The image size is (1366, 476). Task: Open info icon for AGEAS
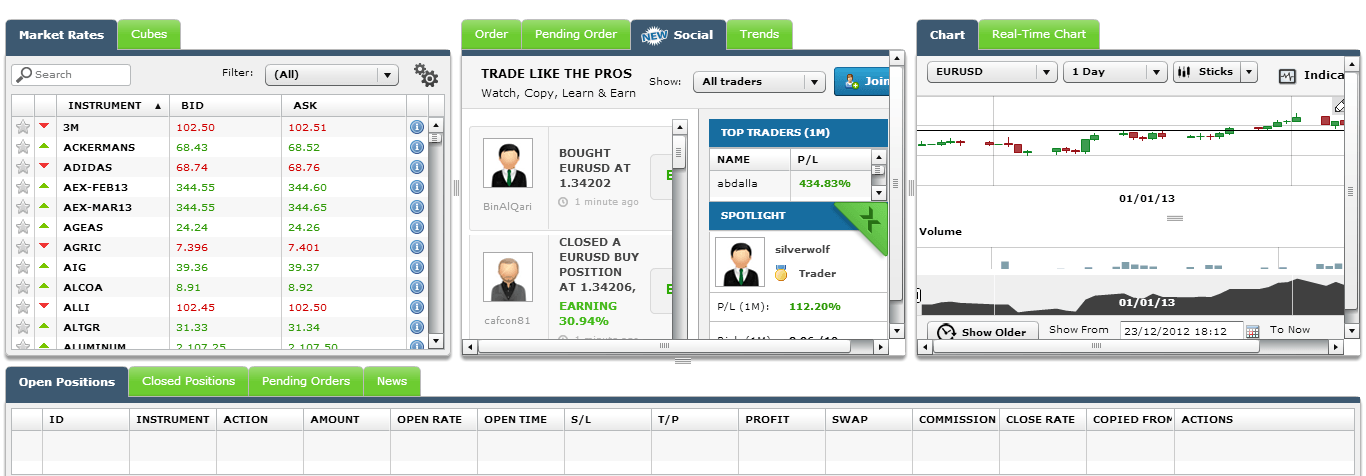click(417, 227)
